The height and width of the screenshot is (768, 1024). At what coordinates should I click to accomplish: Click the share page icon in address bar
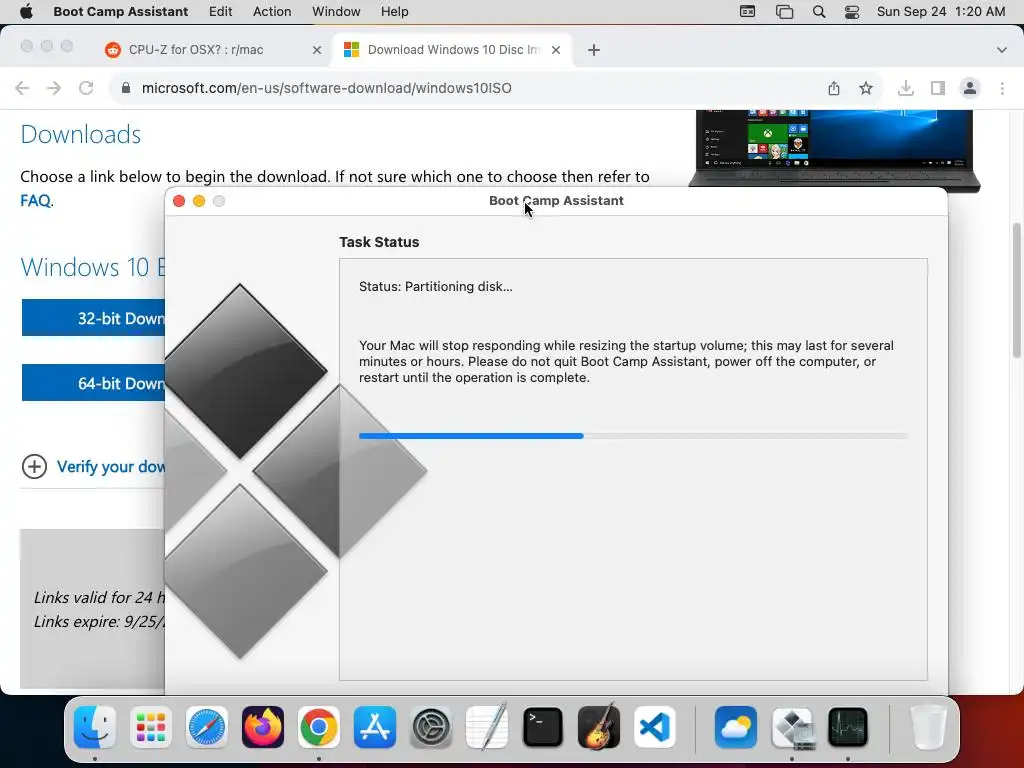pos(834,88)
